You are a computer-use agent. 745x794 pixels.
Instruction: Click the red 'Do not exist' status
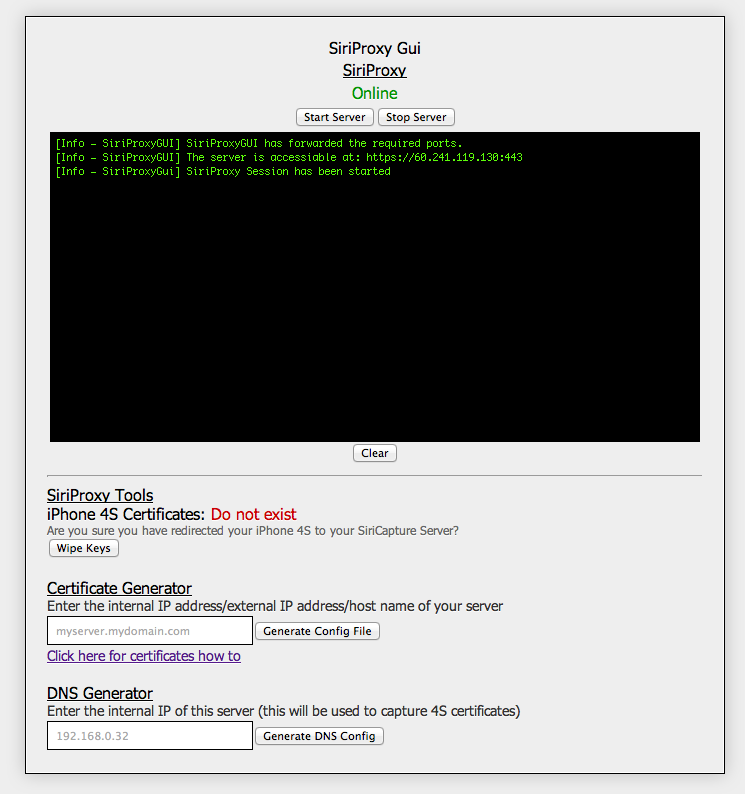click(254, 514)
